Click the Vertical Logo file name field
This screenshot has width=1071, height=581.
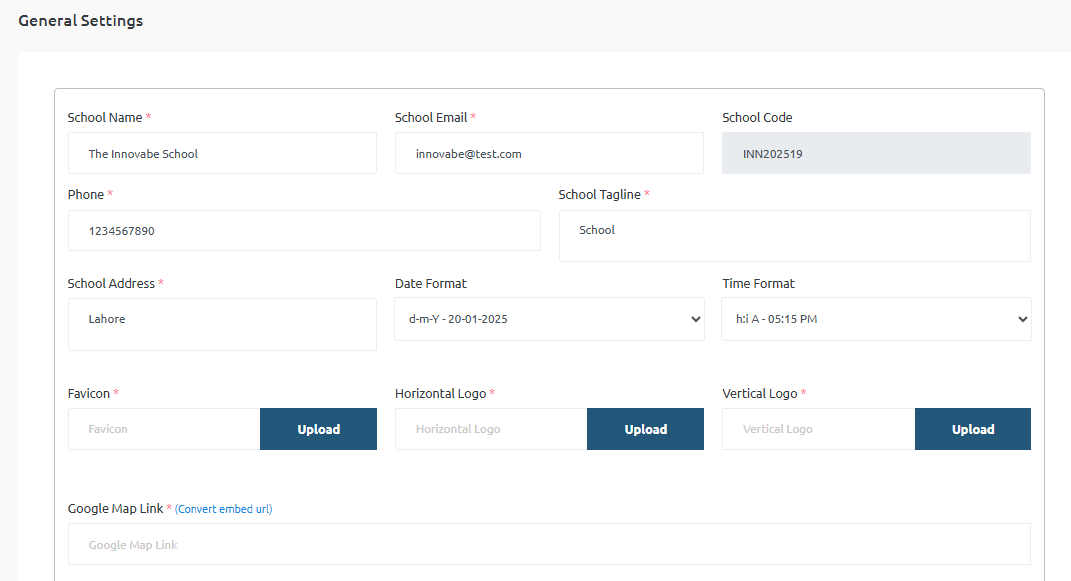[818, 429]
